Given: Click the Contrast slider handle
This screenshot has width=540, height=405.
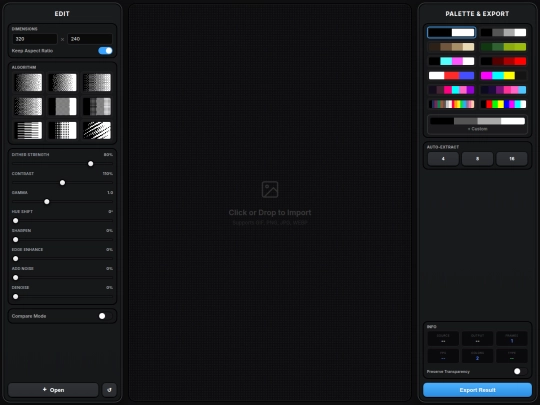Looking at the screenshot, I should [62, 183].
